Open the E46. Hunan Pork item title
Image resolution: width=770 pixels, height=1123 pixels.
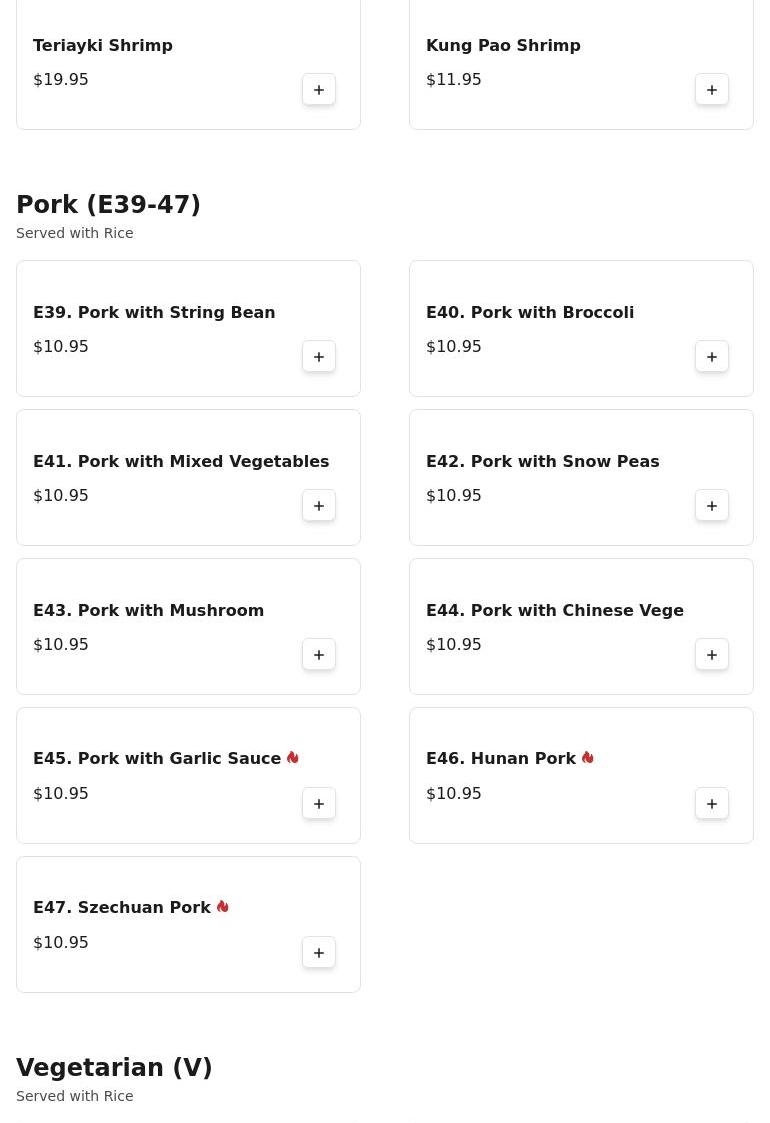tap(501, 758)
